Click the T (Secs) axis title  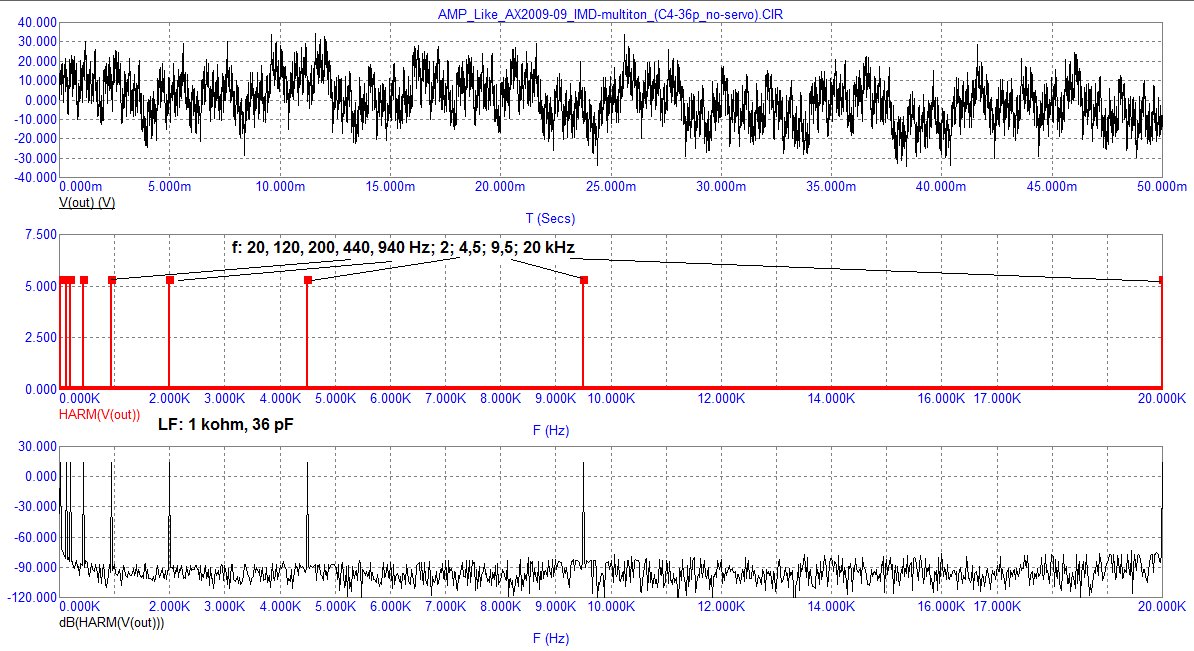[x=551, y=219]
